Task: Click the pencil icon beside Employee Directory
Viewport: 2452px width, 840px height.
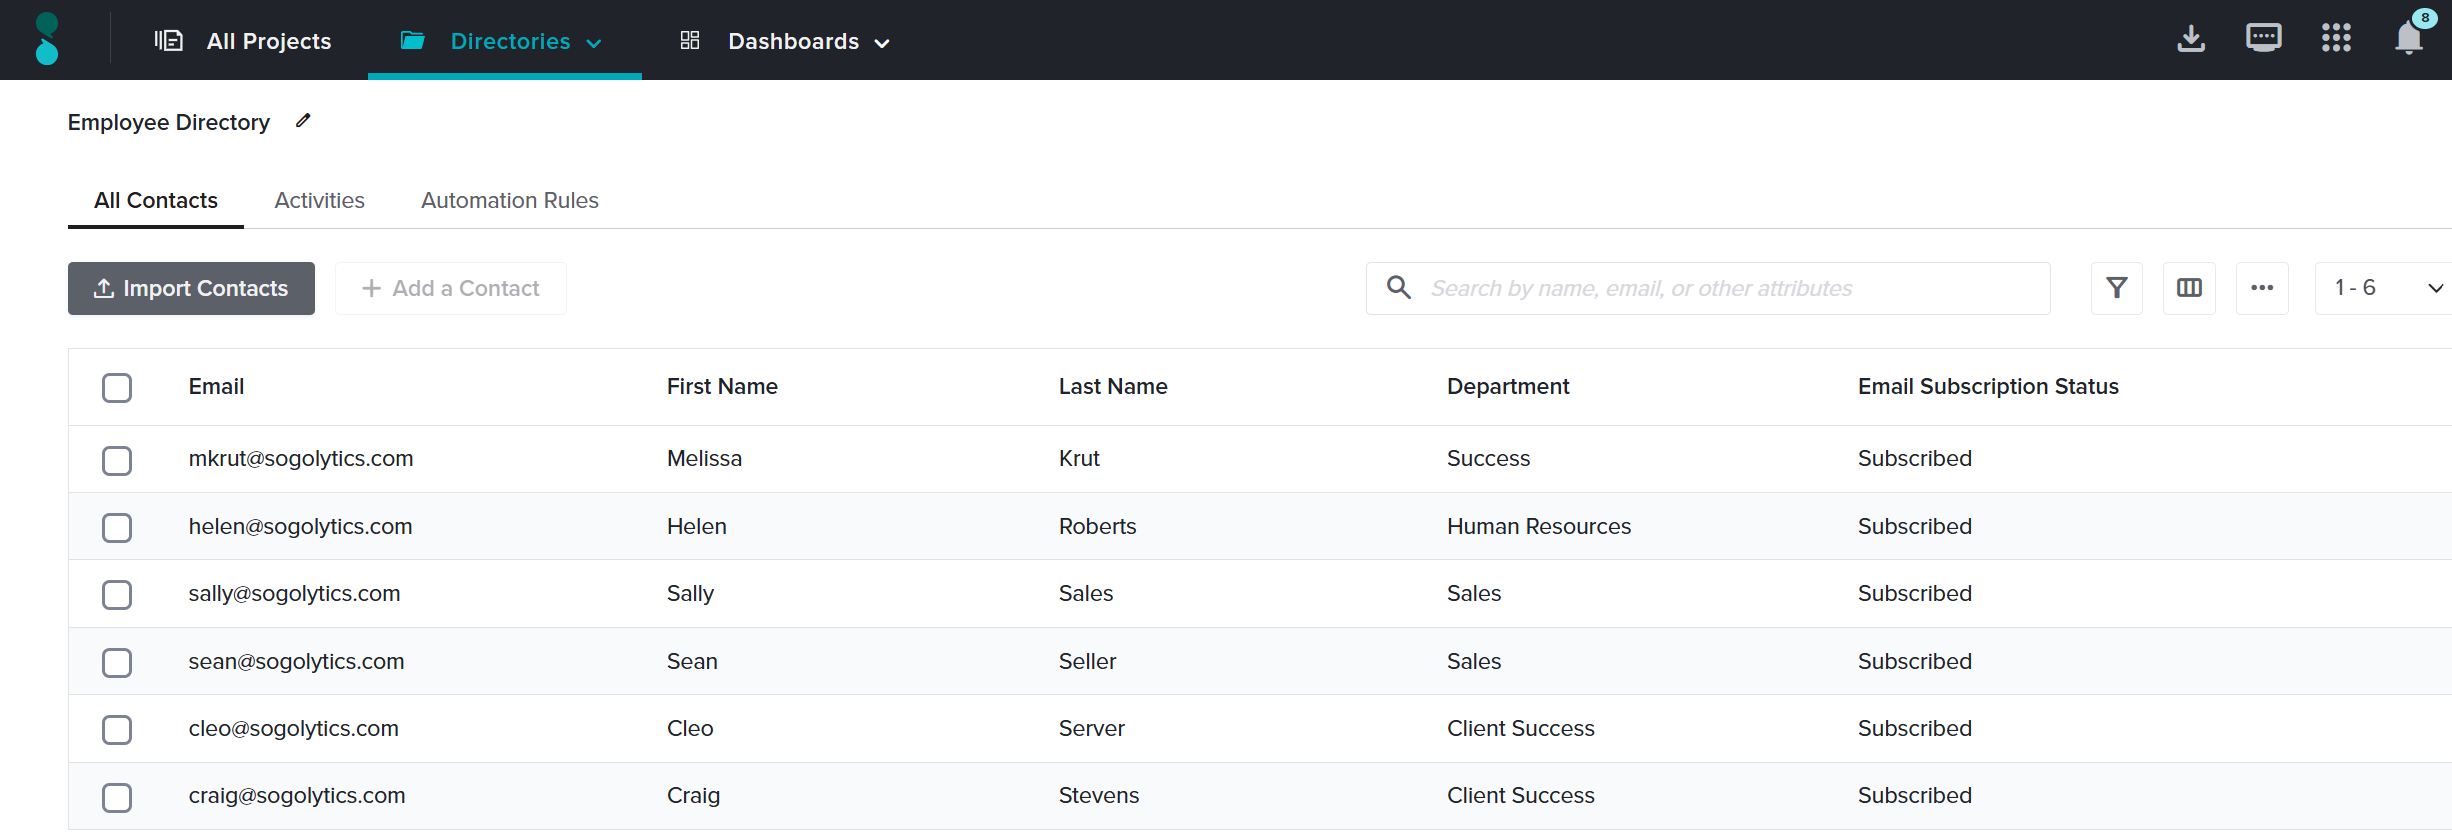Action: (303, 121)
